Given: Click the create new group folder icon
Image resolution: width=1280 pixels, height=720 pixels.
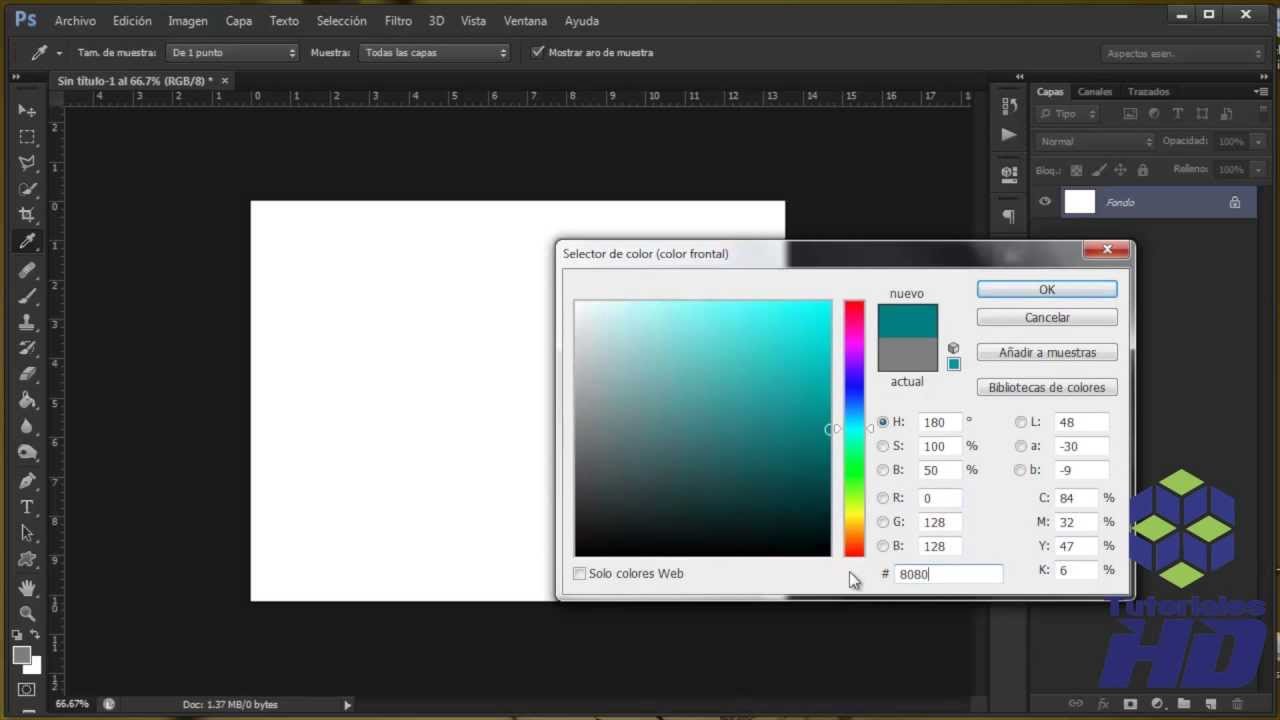Looking at the screenshot, I should click(1184, 704).
